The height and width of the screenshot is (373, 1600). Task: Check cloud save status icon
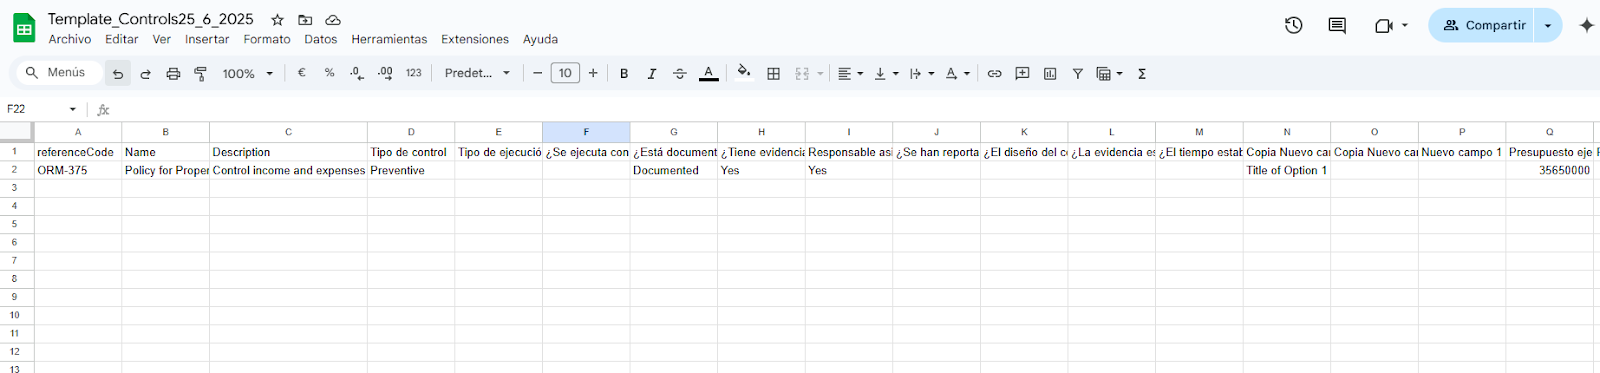pyautogui.click(x=333, y=20)
